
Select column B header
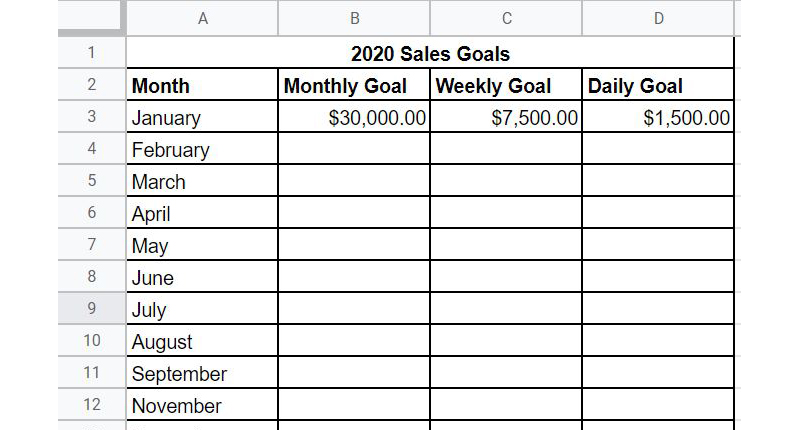pos(354,17)
